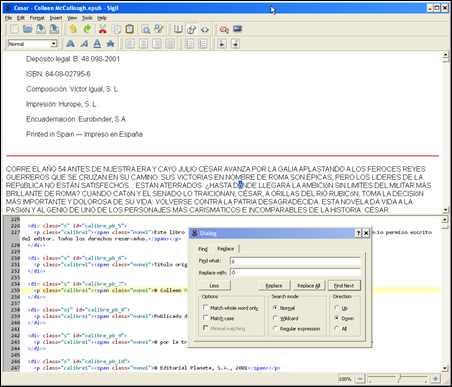
Task: Switch to Code View
Action: point(205,29)
